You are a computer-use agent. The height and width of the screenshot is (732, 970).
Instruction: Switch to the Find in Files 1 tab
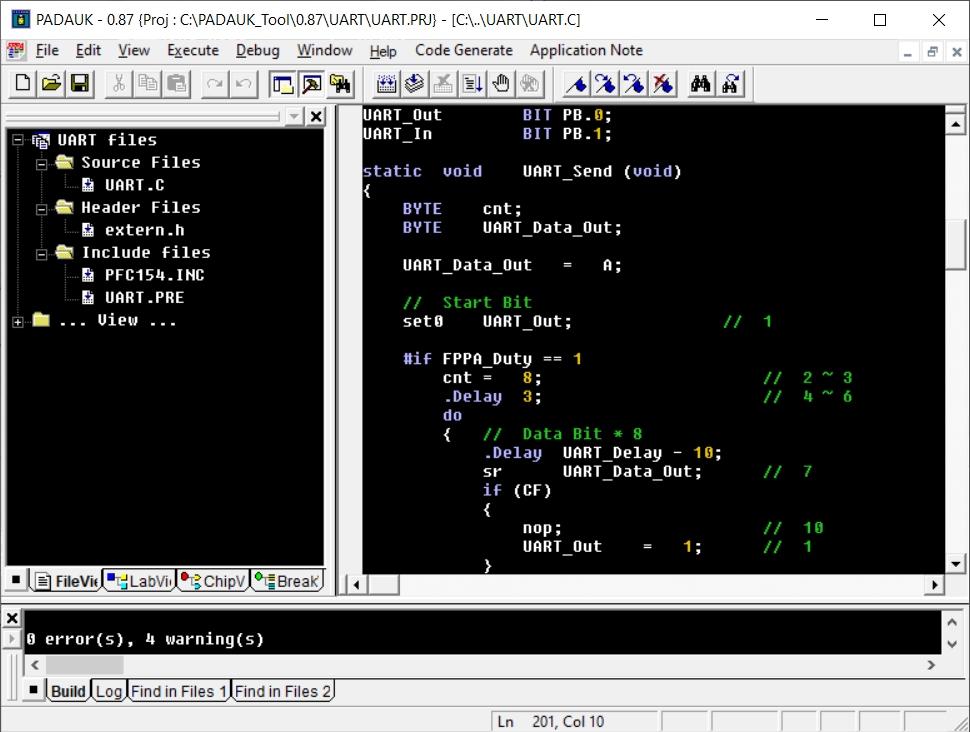tap(179, 691)
